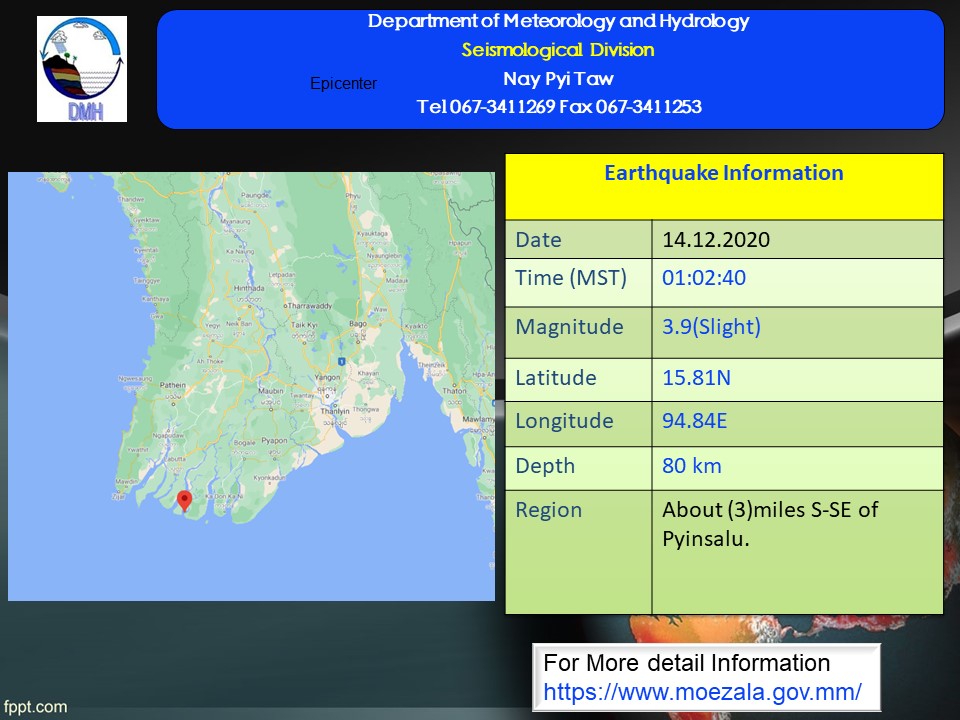
Task: Click the DMH logo image
Action: 82,69
